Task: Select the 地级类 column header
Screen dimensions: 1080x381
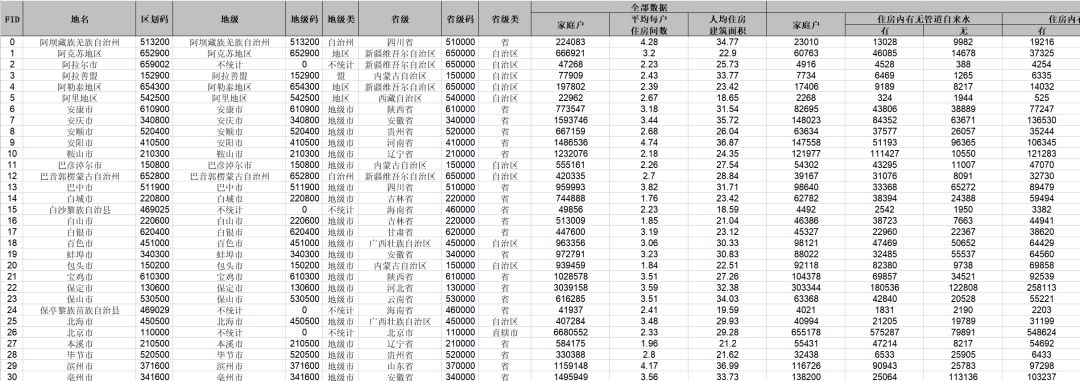Action: coord(340,20)
